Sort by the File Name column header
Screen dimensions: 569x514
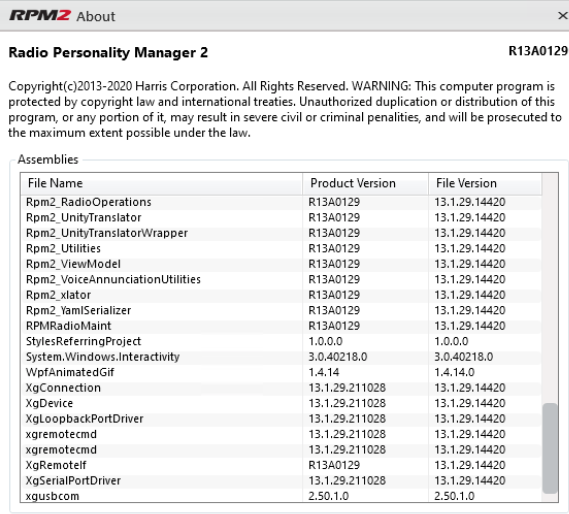coord(161,183)
